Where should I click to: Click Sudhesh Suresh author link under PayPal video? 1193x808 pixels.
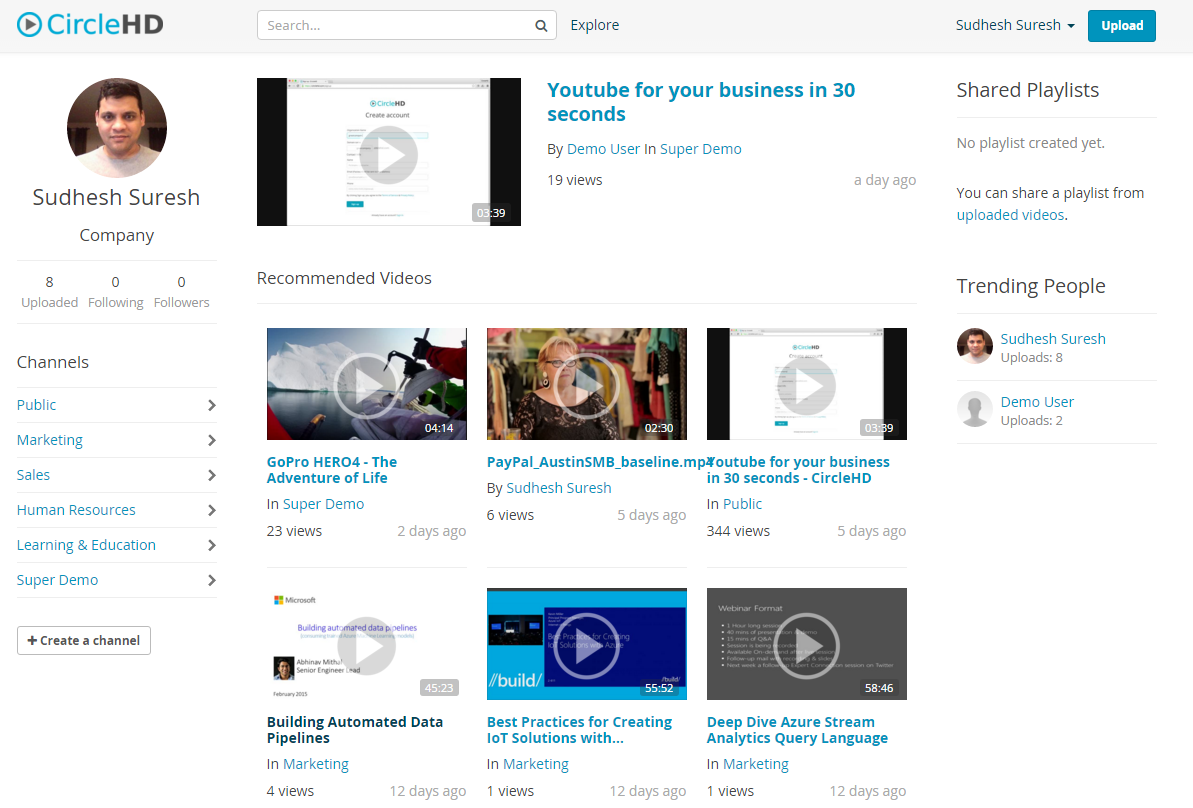[x=558, y=488]
